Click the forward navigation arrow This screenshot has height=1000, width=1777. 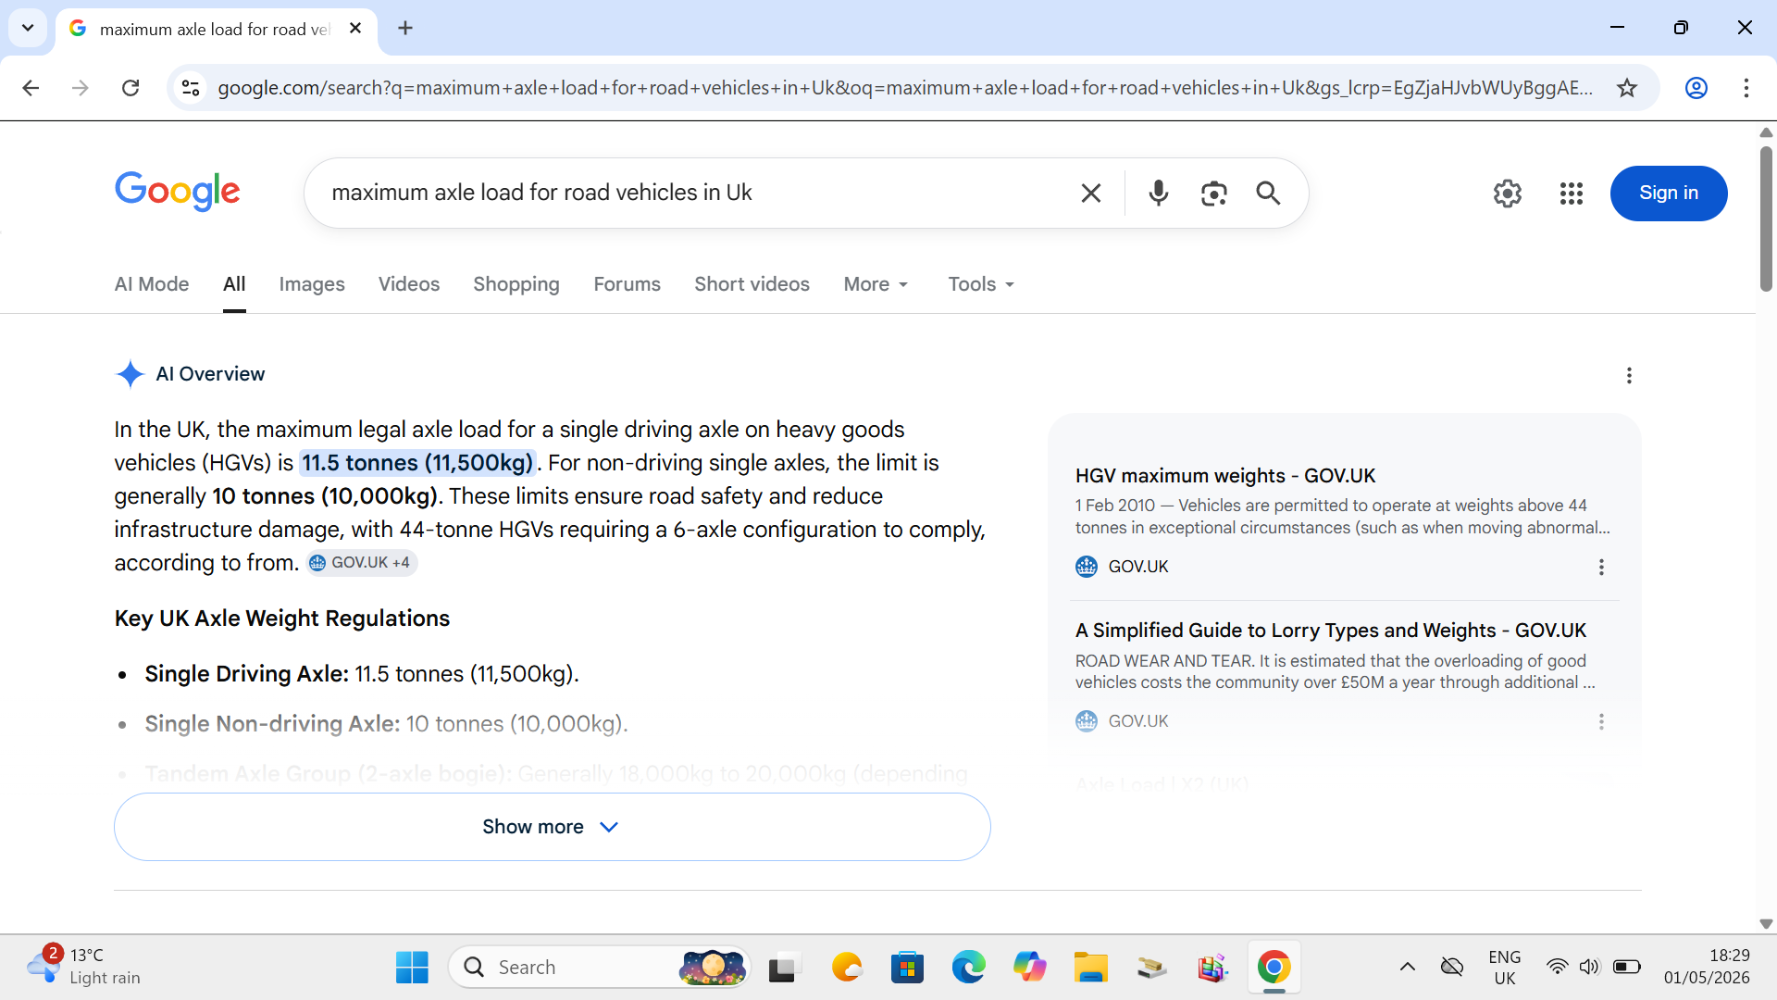click(80, 88)
